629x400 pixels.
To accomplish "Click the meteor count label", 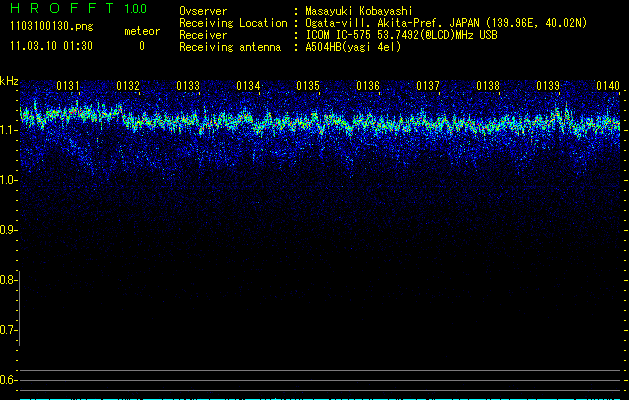I will [141, 31].
